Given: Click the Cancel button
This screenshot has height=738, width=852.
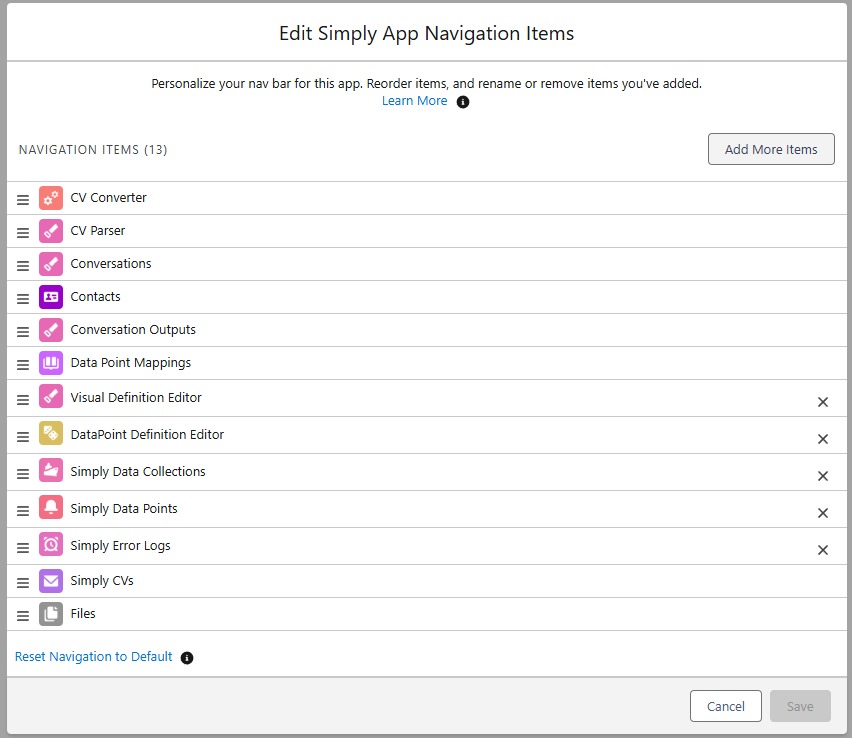Looking at the screenshot, I should tap(726, 706).
